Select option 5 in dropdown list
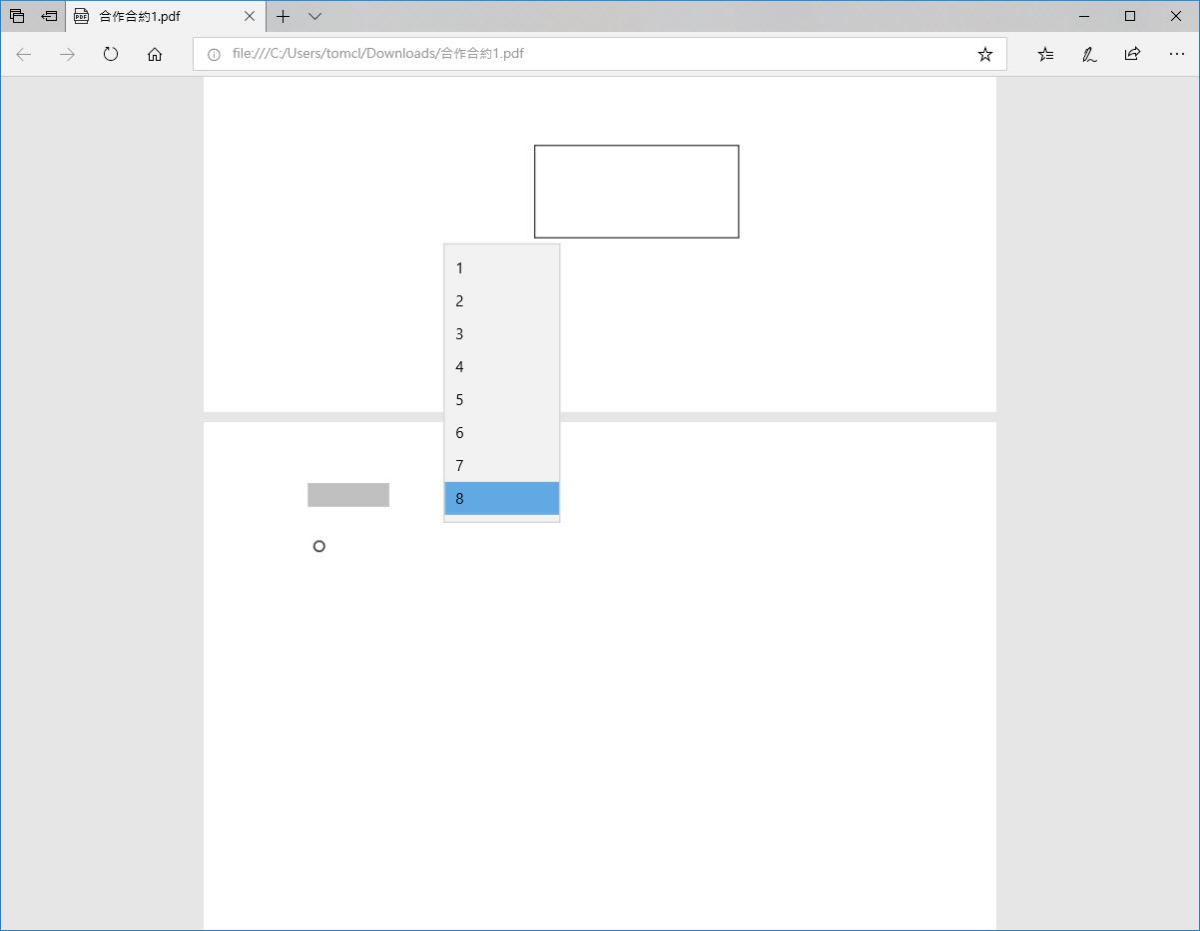 [x=502, y=400]
